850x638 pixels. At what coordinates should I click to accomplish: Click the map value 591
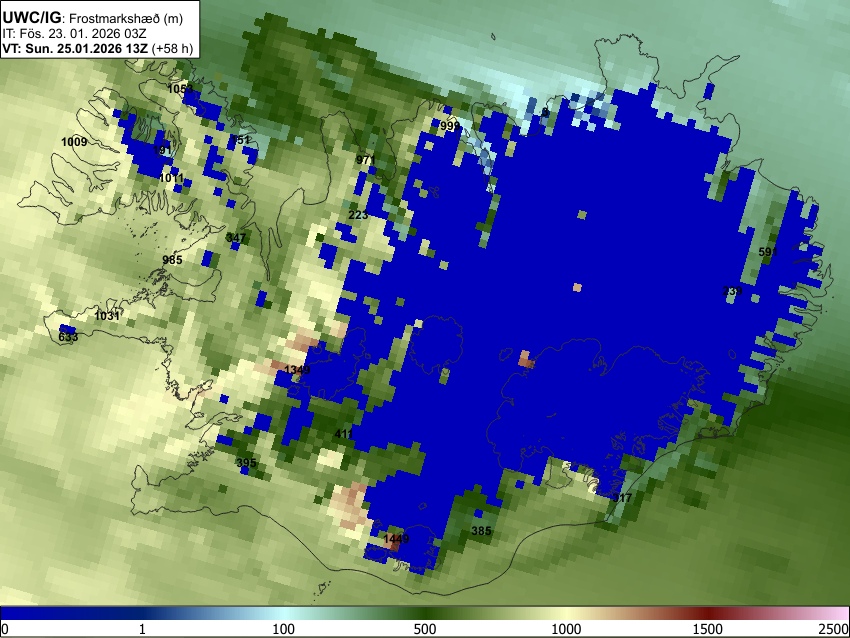tap(768, 252)
